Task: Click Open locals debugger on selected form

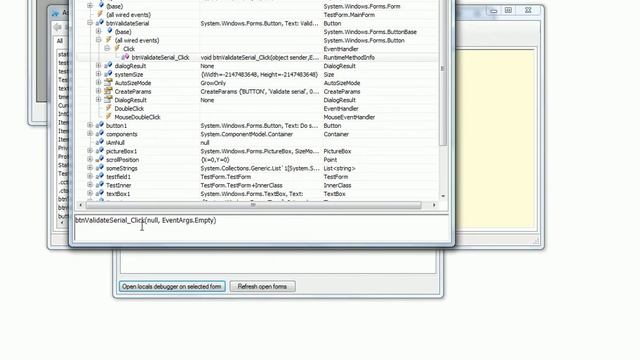Action: pos(172,287)
